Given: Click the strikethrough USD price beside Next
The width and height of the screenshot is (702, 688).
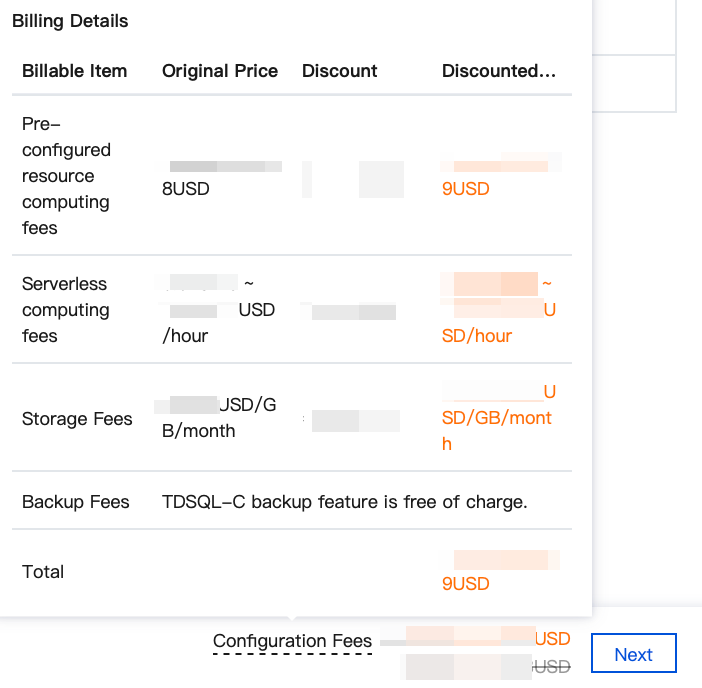Looking at the screenshot, I should coord(552,666).
